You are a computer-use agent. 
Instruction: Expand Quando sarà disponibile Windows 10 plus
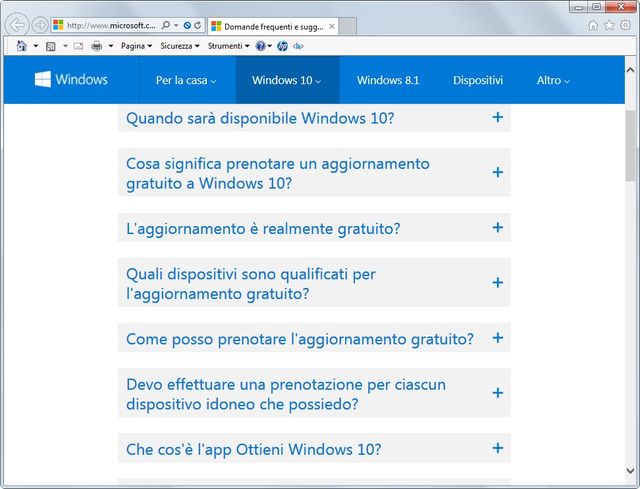498,117
